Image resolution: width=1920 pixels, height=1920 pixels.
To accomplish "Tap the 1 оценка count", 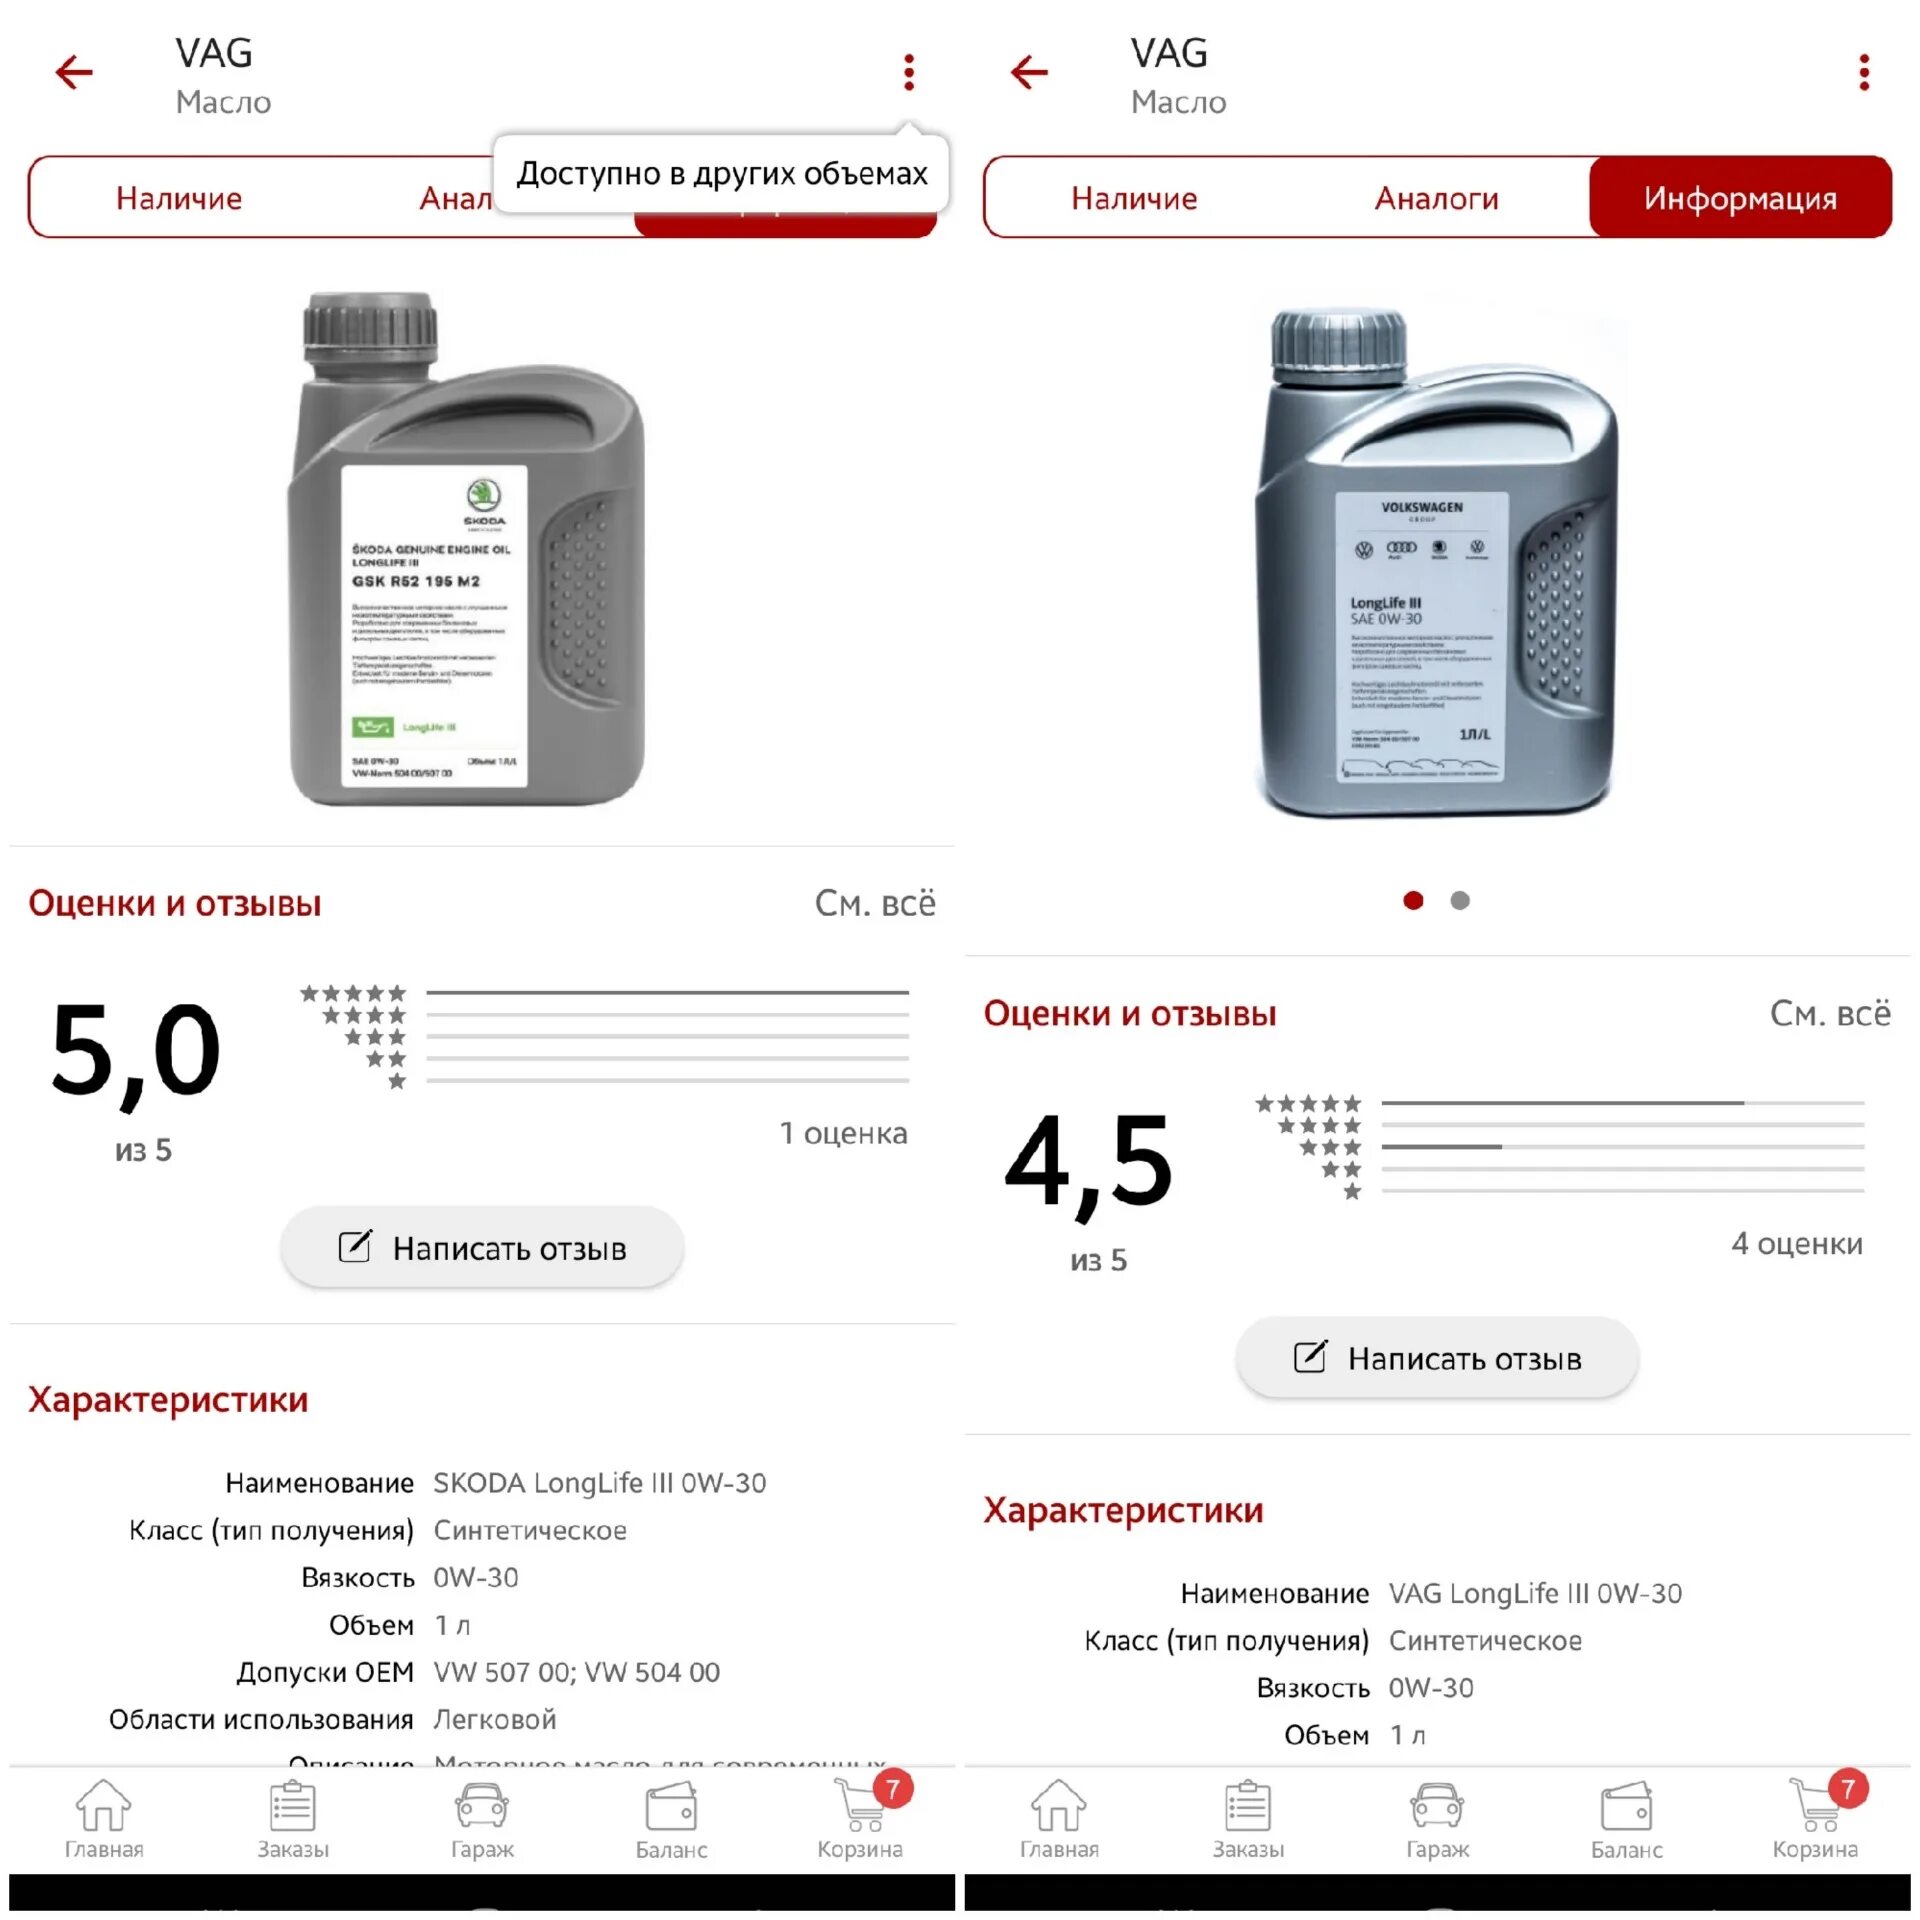I will tap(843, 1132).
